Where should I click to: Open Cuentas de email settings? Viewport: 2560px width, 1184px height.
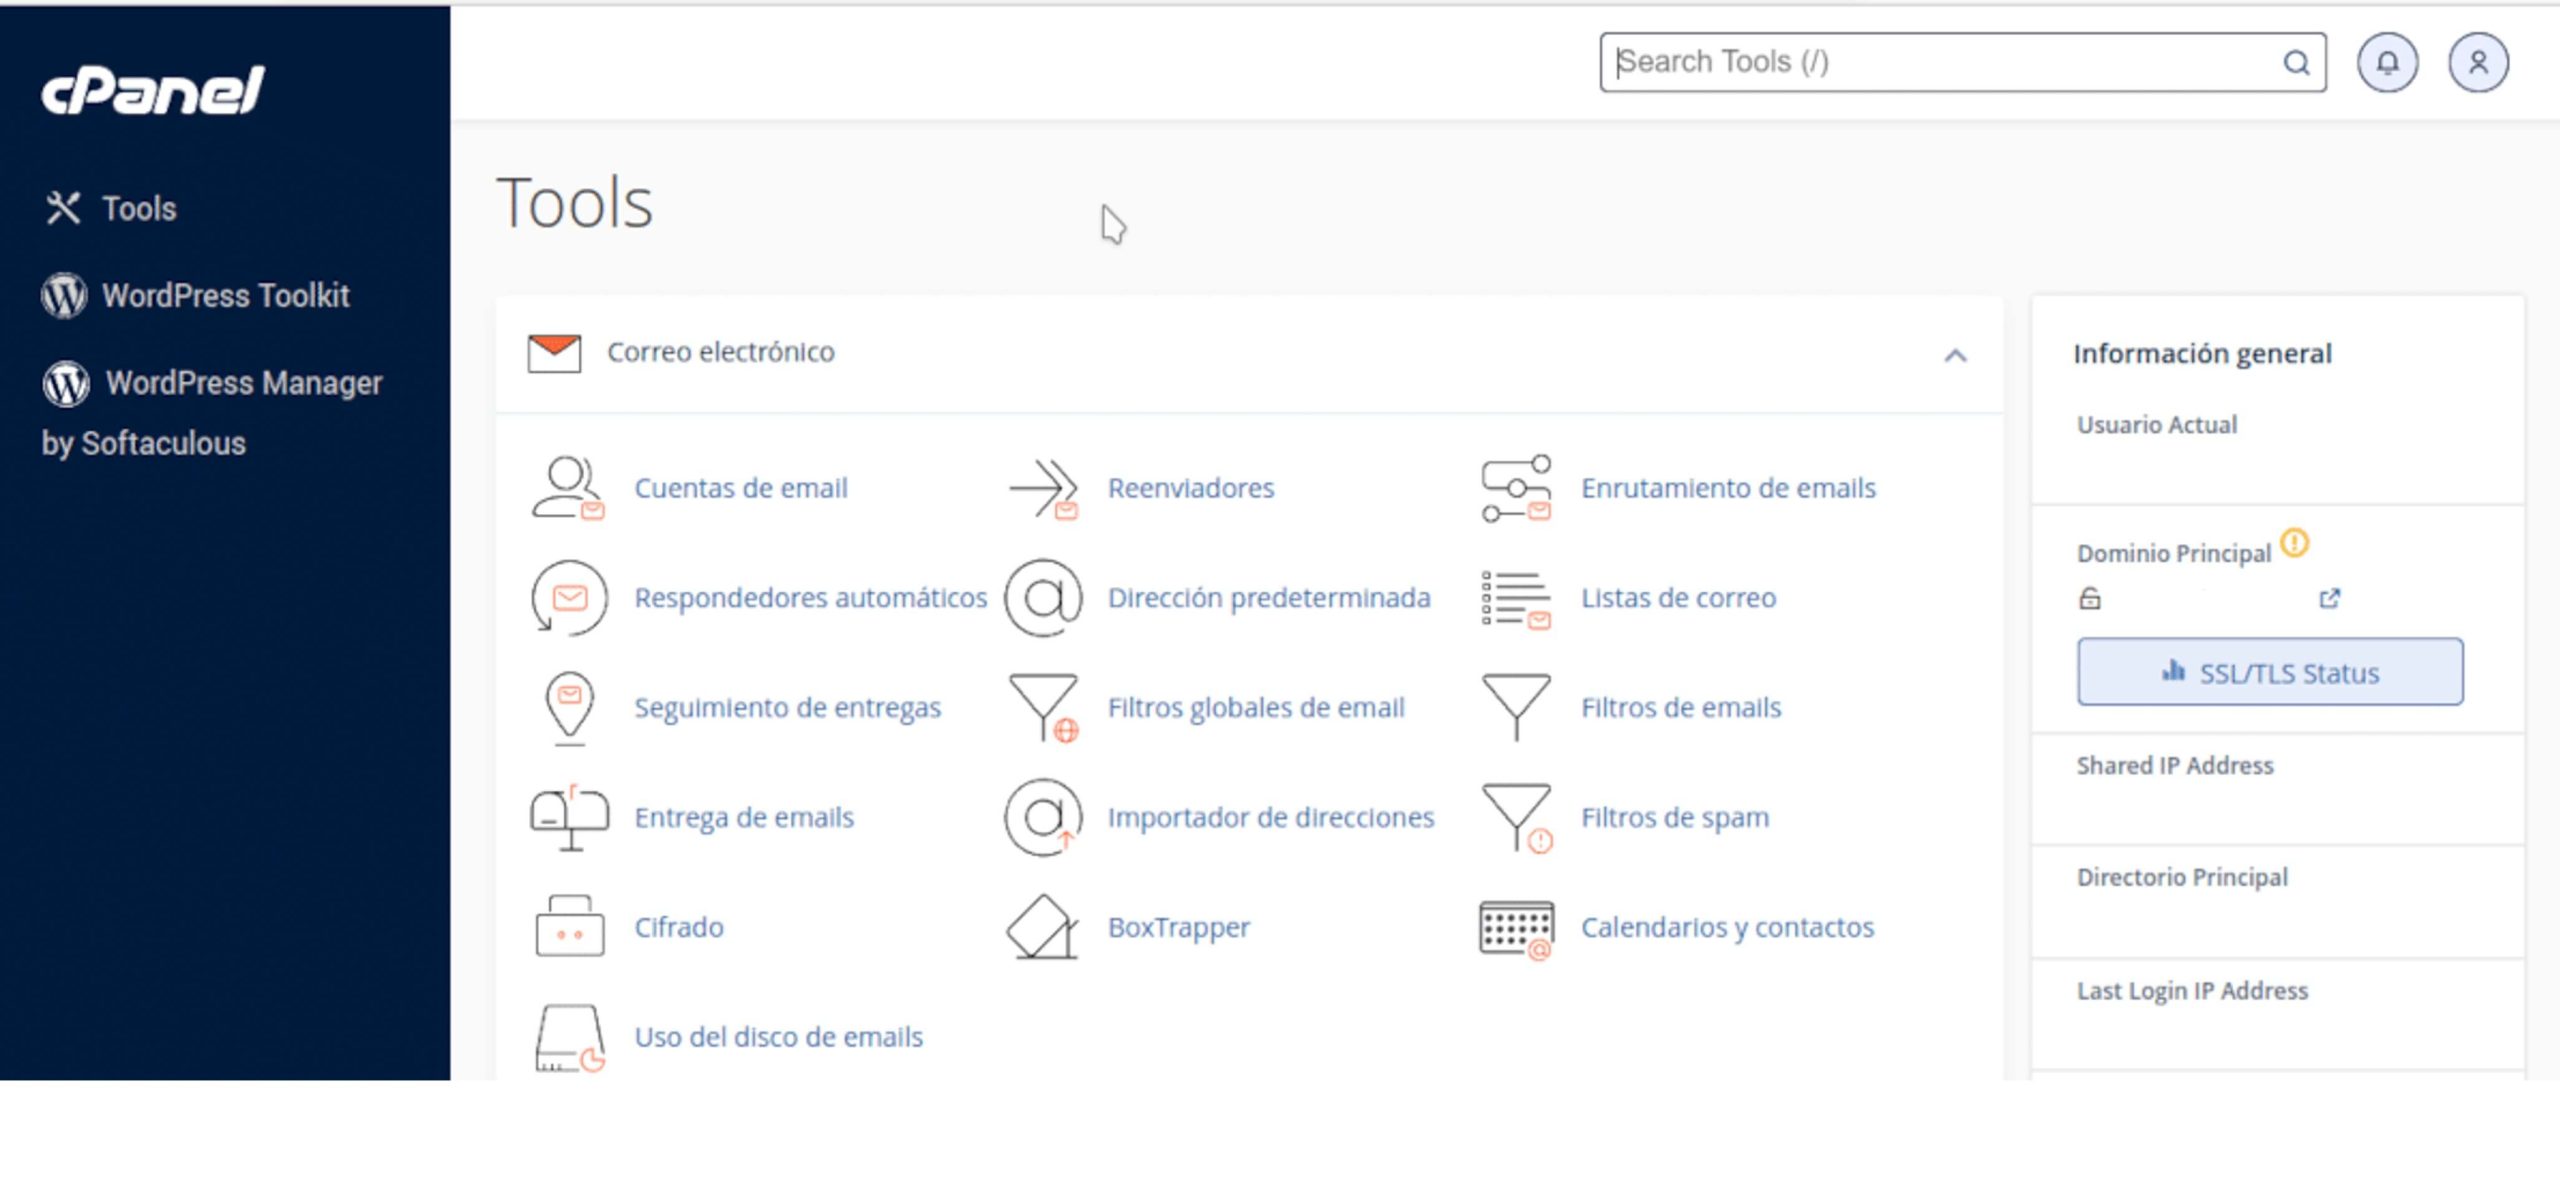[x=741, y=488]
